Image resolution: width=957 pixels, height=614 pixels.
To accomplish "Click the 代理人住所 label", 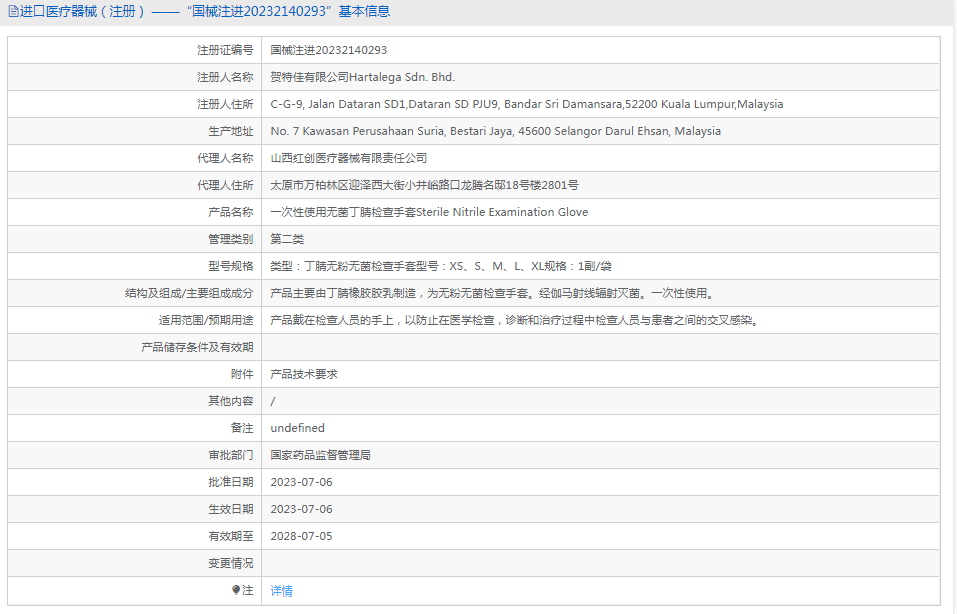I will tap(225, 185).
